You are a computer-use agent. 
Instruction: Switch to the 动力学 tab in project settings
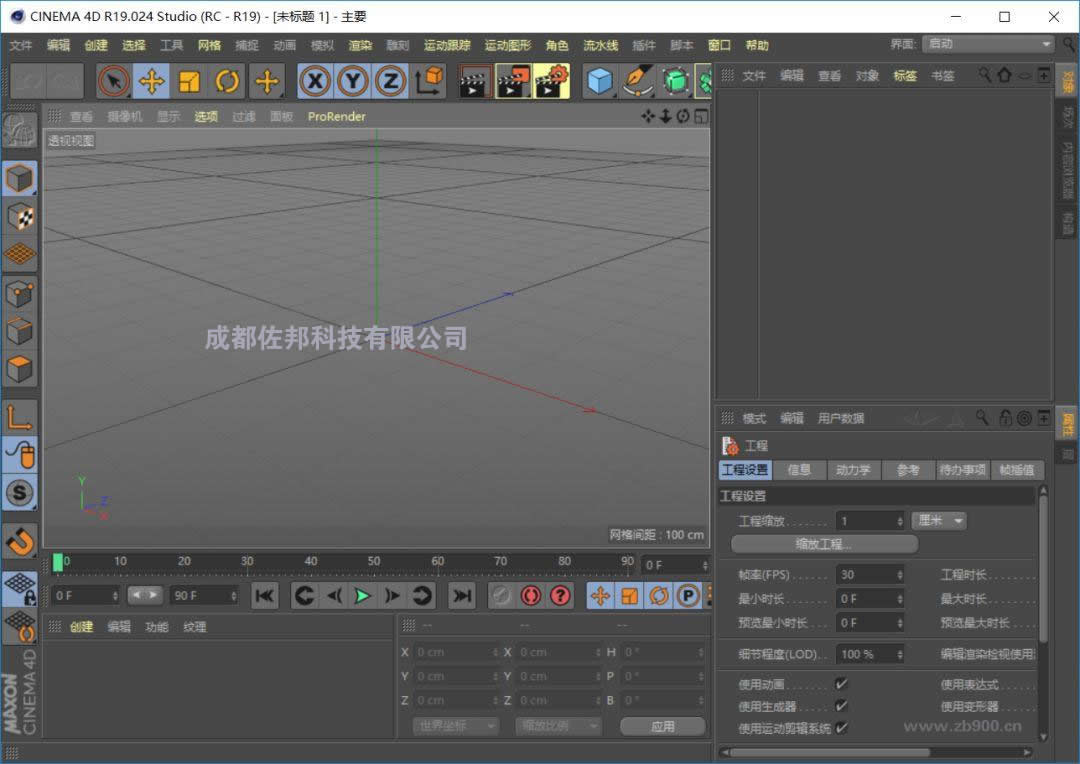[x=854, y=470]
